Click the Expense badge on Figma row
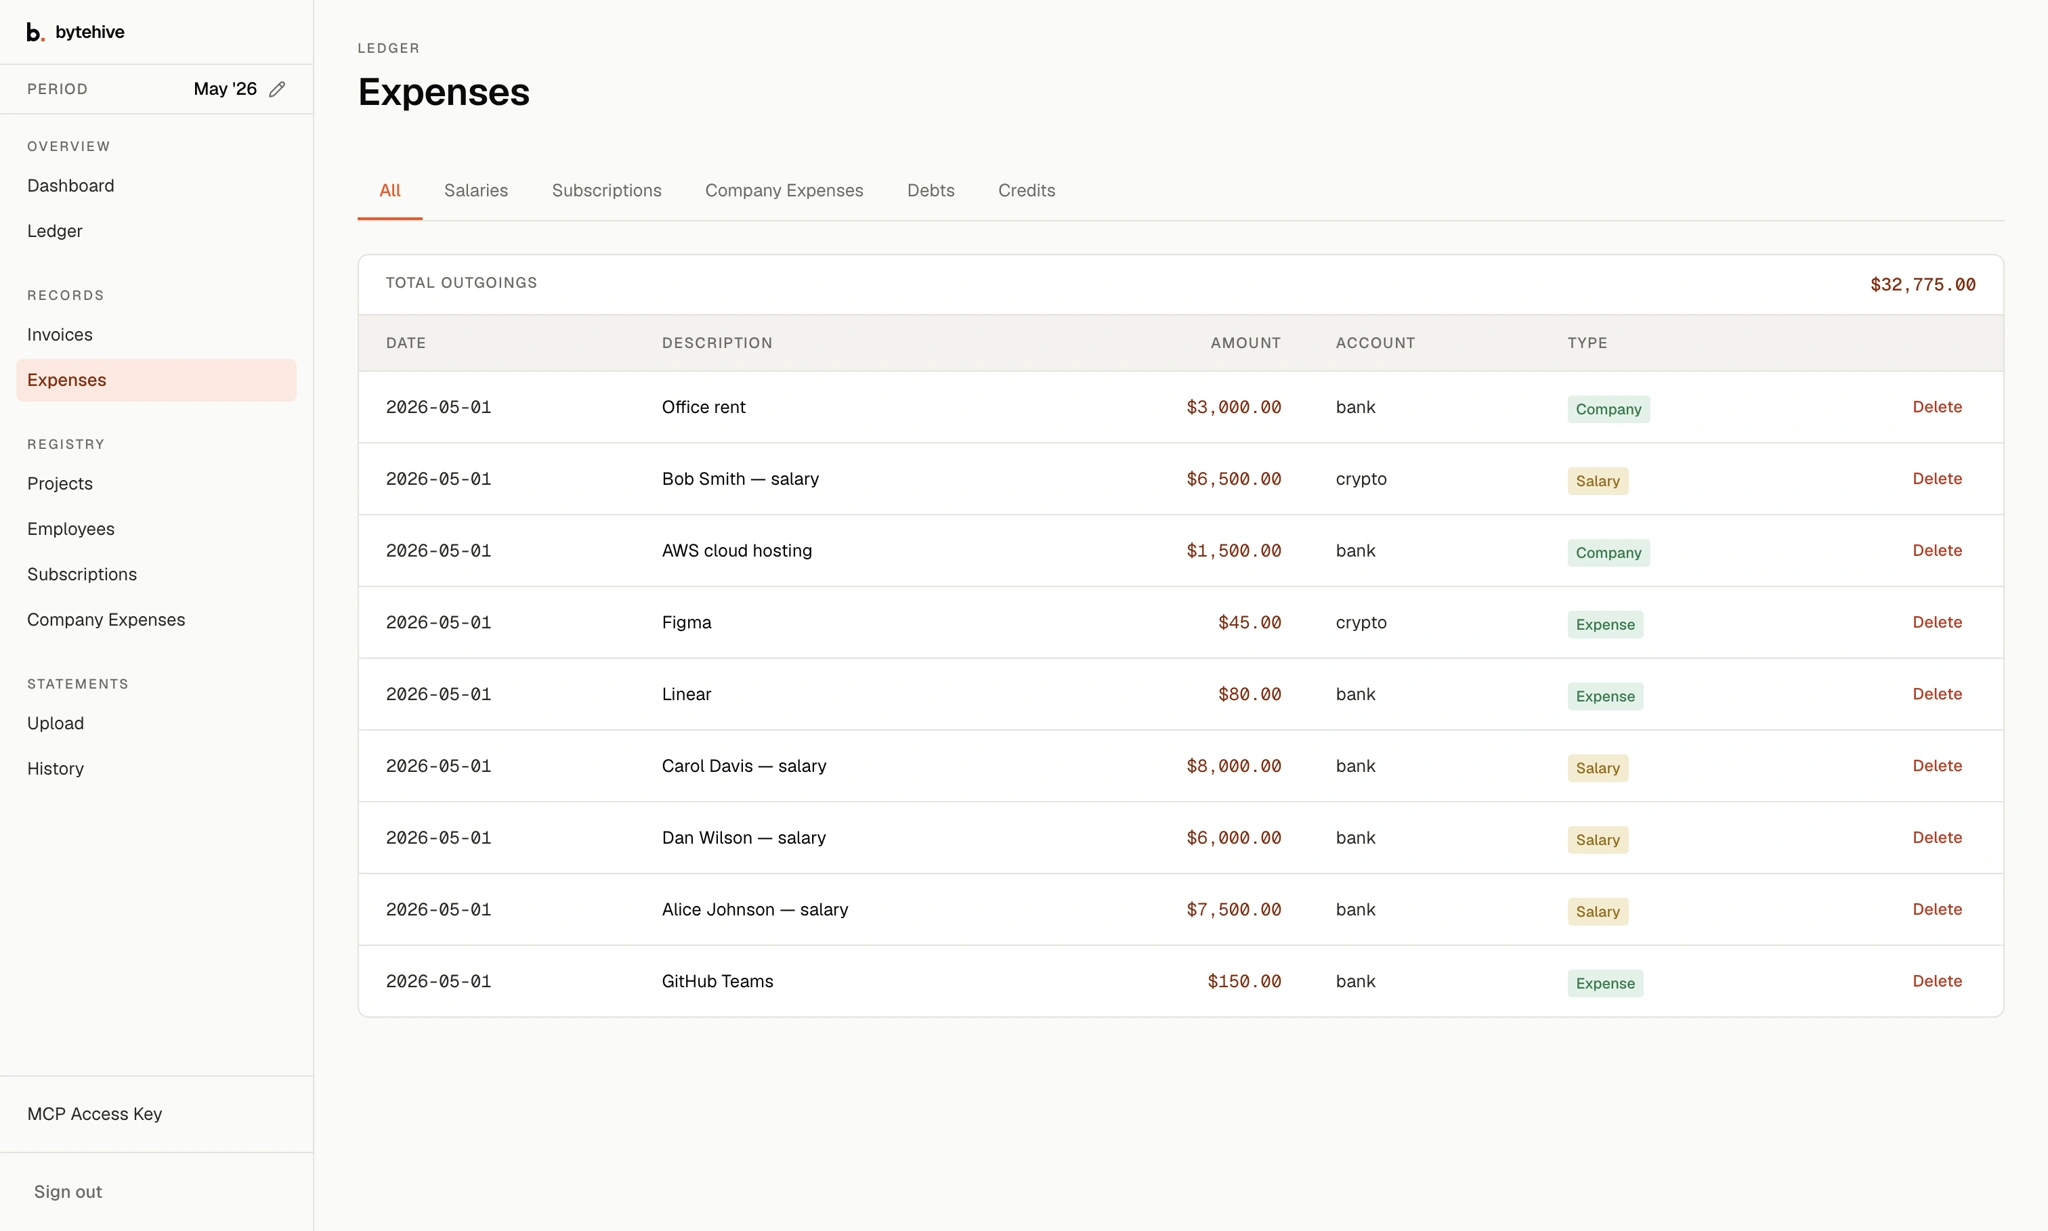 coord(1605,624)
